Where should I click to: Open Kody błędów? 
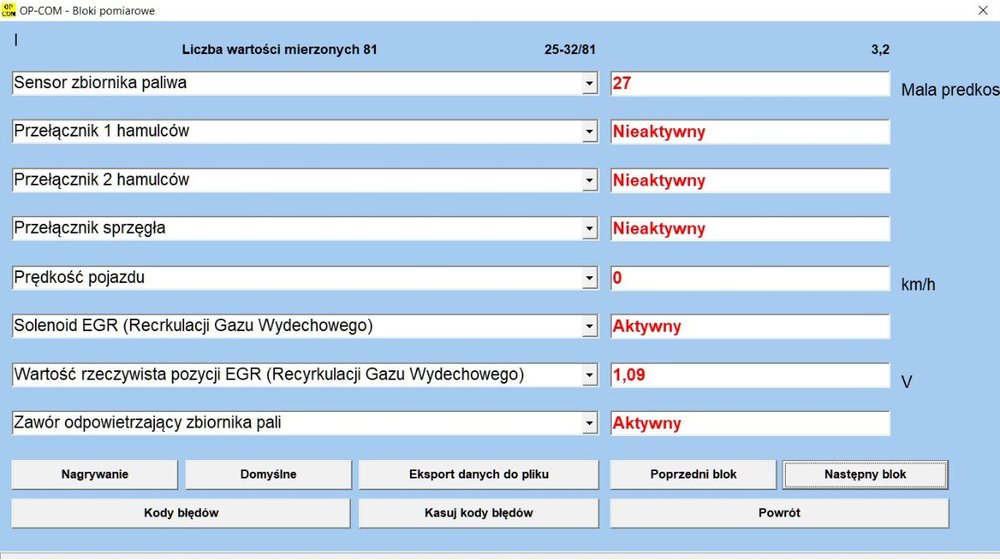(x=181, y=513)
